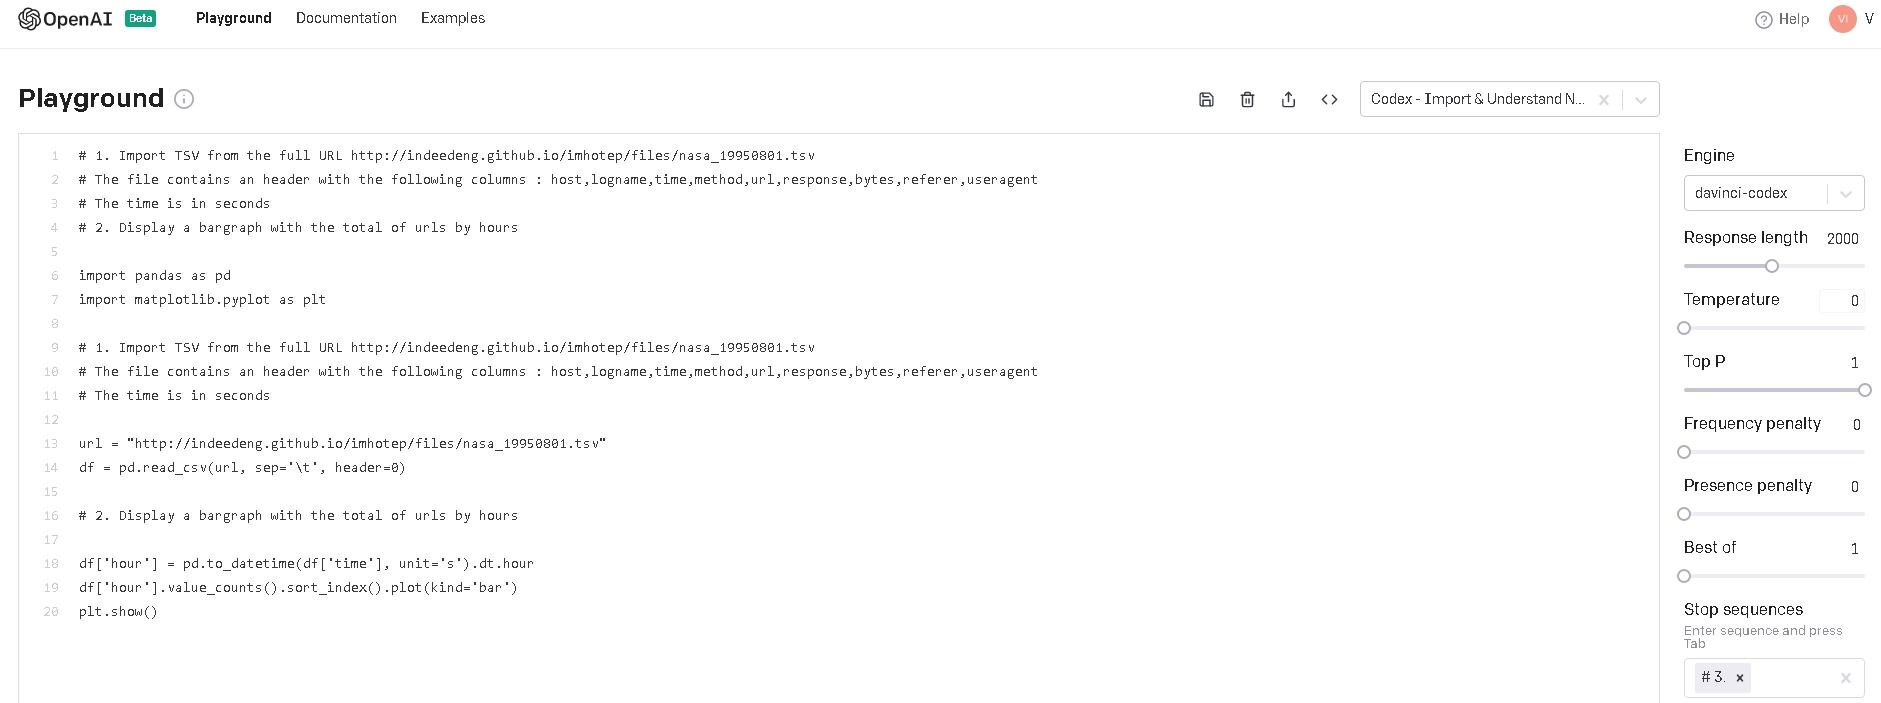Click the Playground page heading

click(x=91, y=99)
